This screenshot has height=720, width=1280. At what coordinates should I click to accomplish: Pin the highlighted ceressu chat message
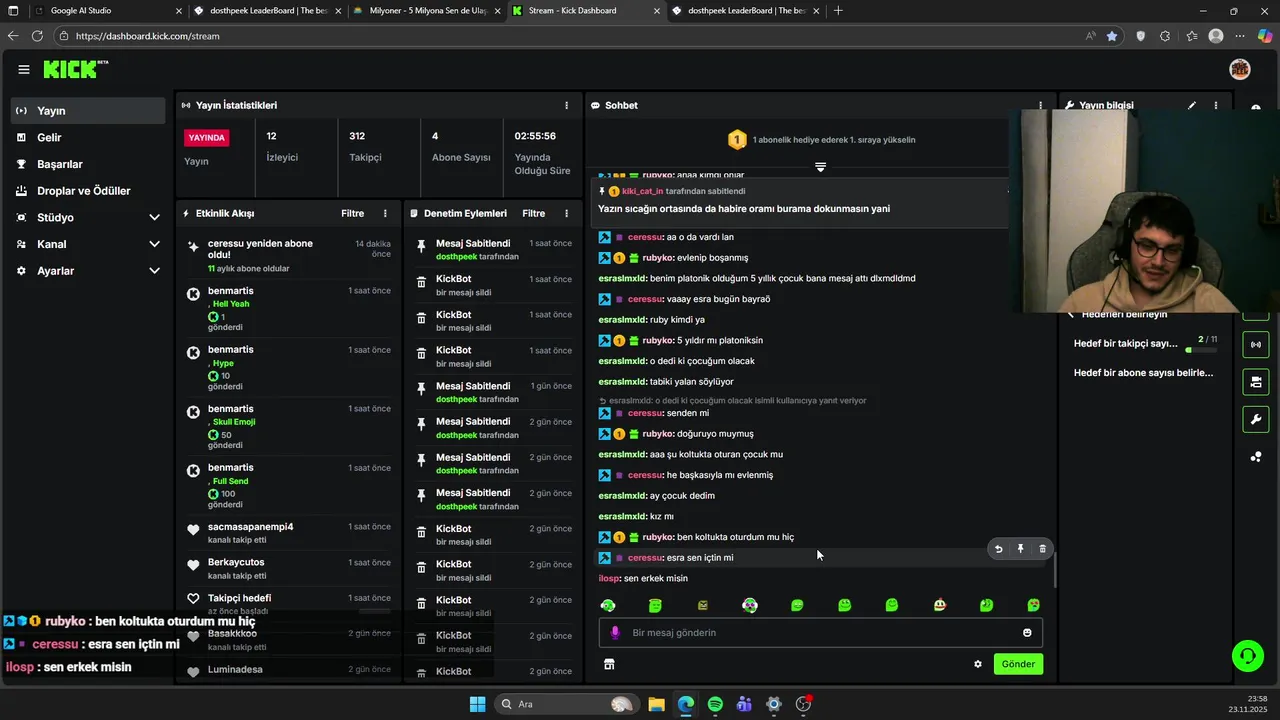click(1020, 548)
